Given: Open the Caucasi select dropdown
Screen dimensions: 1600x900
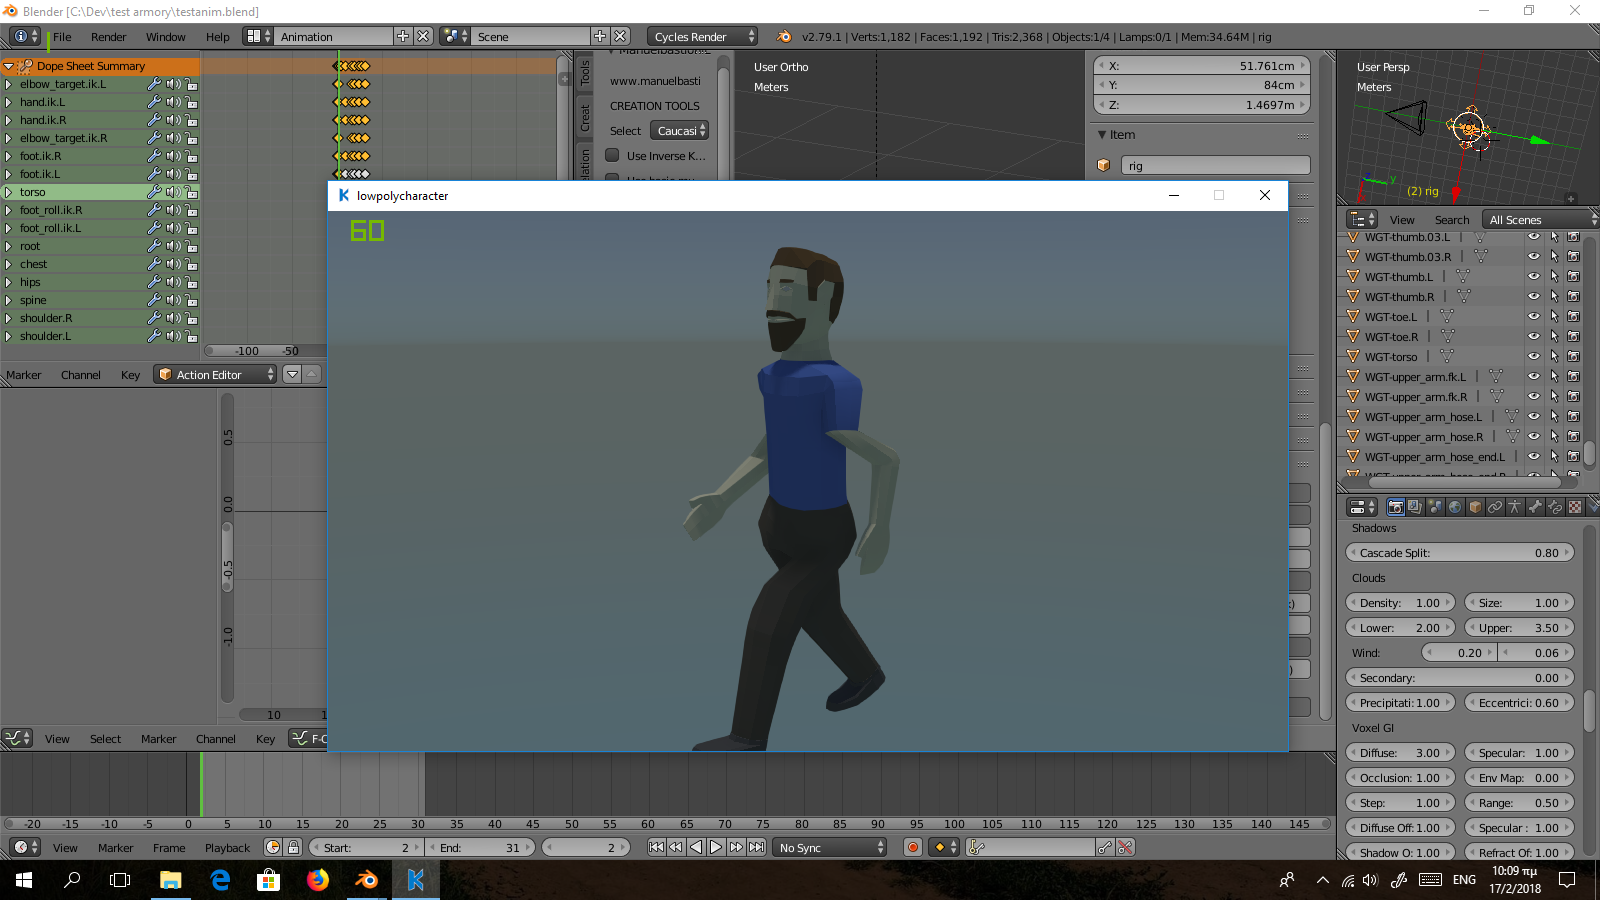Looking at the screenshot, I should coord(679,130).
